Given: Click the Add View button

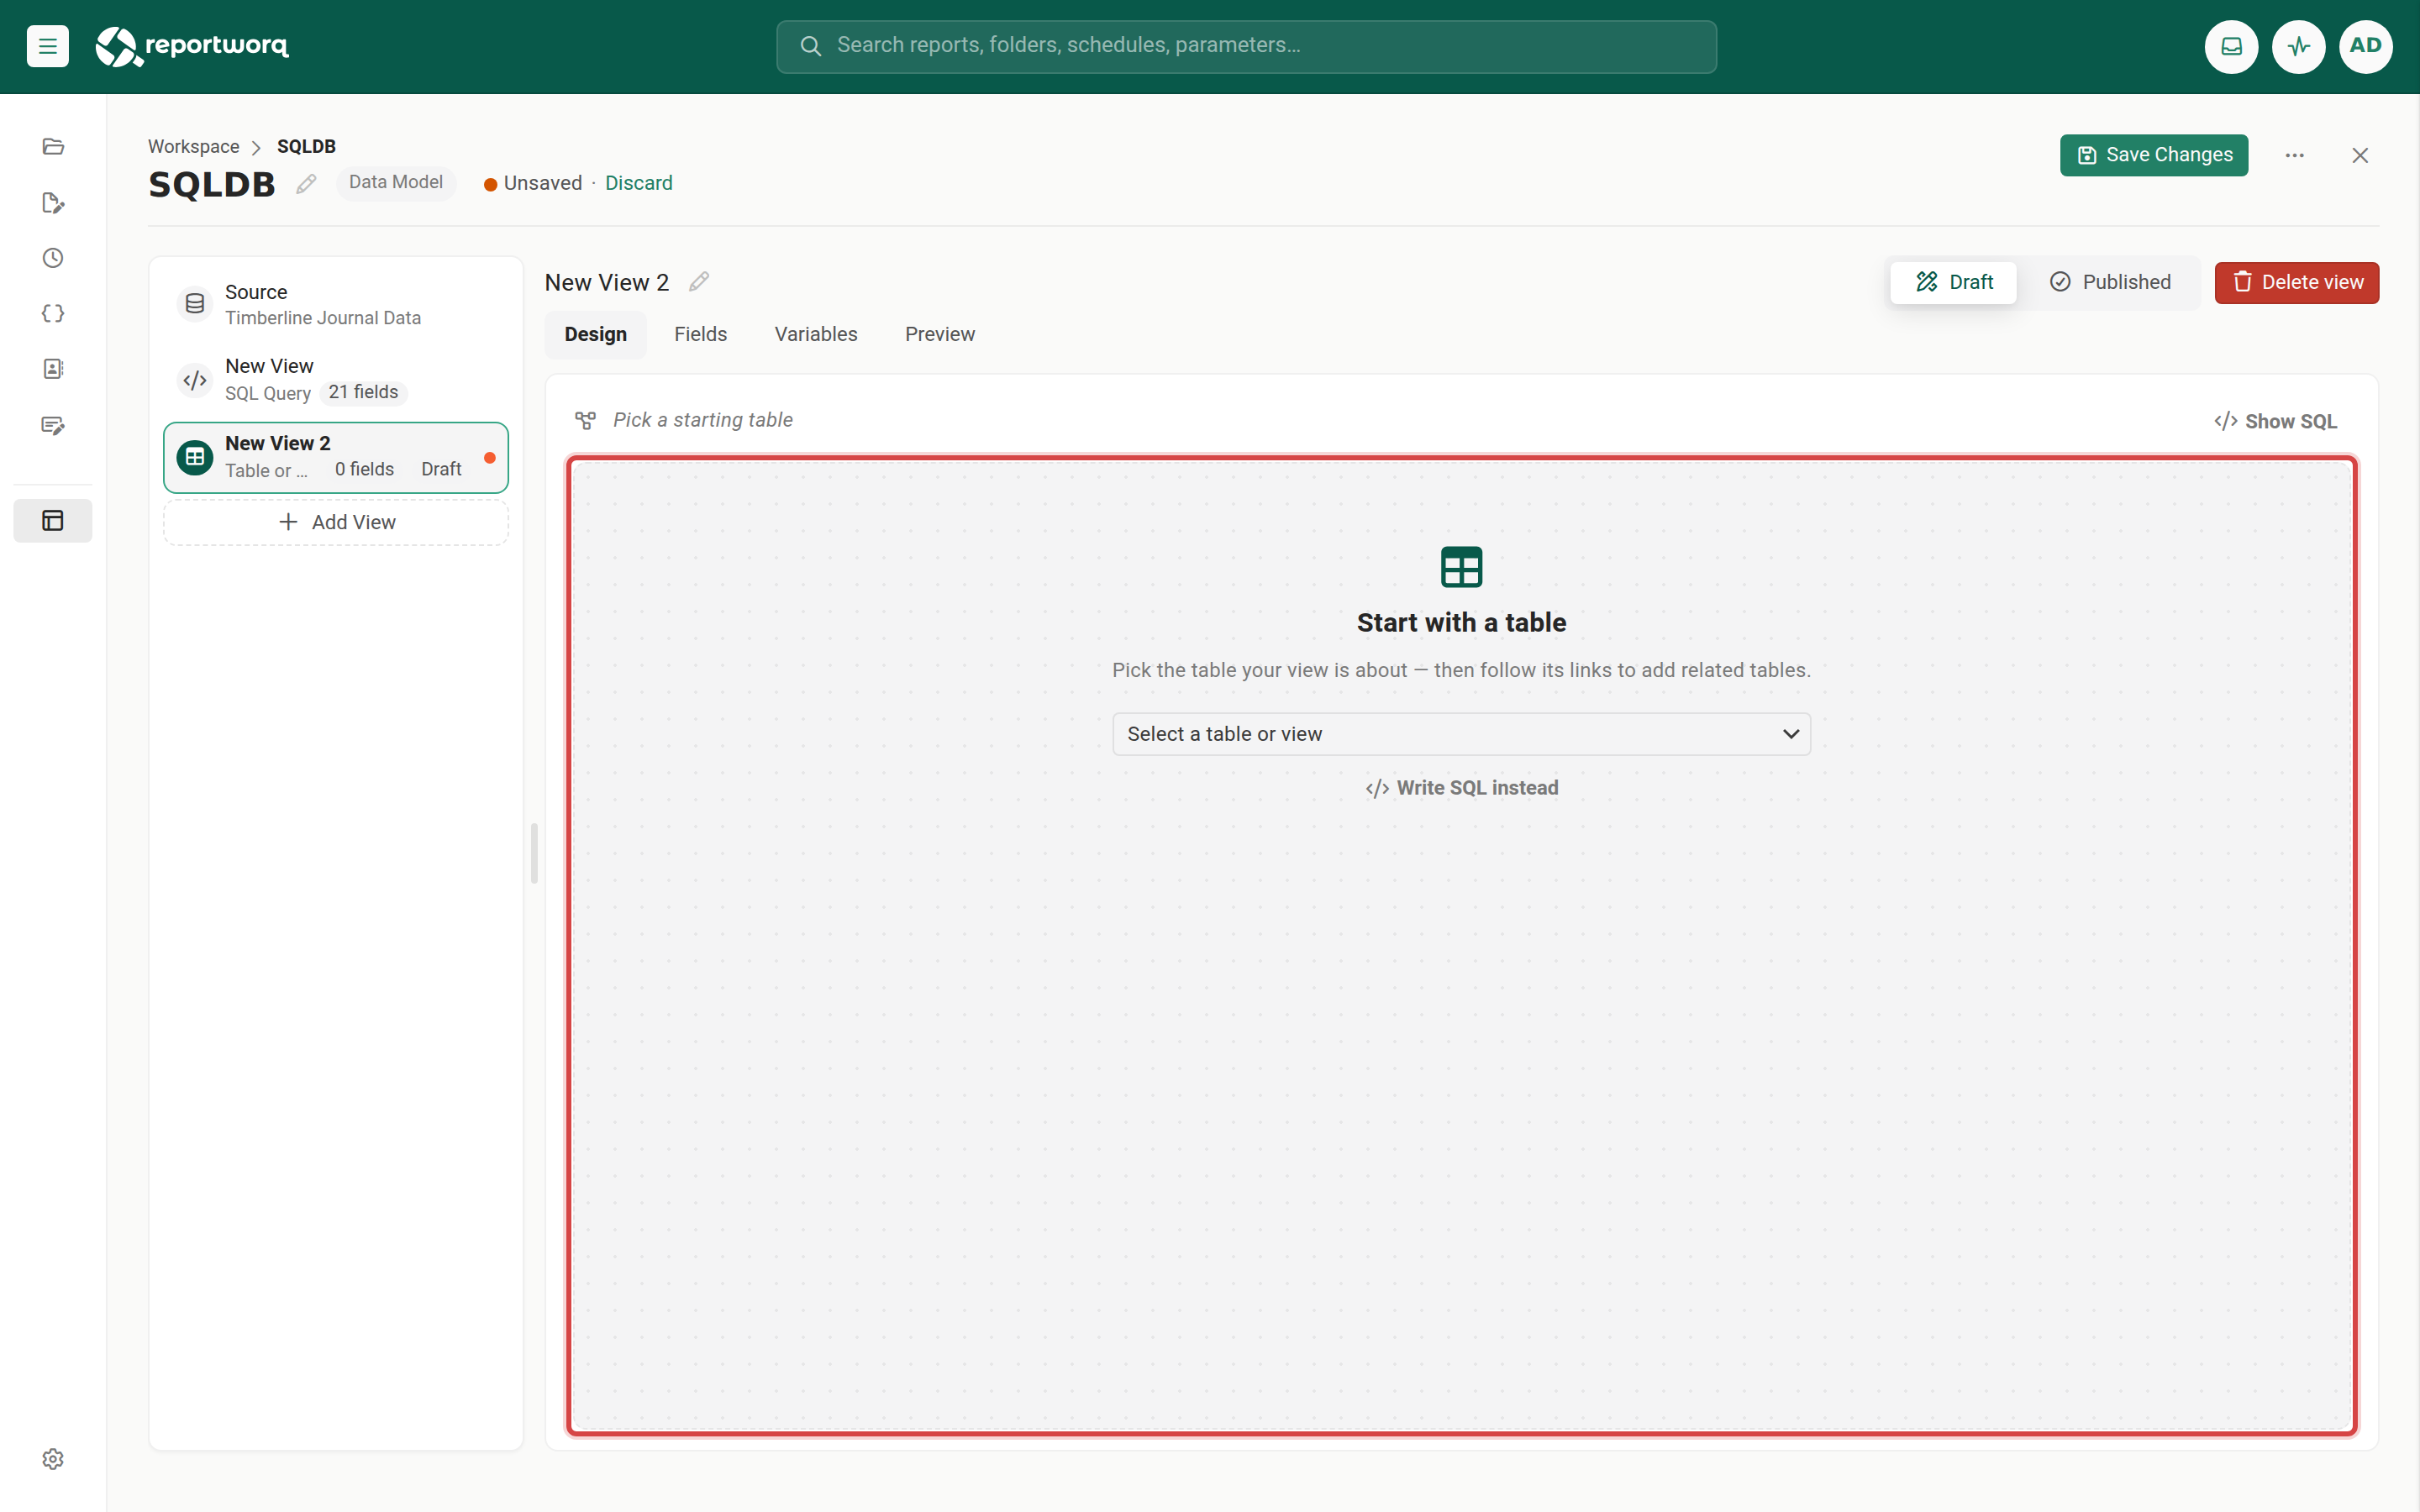Looking at the screenshot, I should coord(336,522).
